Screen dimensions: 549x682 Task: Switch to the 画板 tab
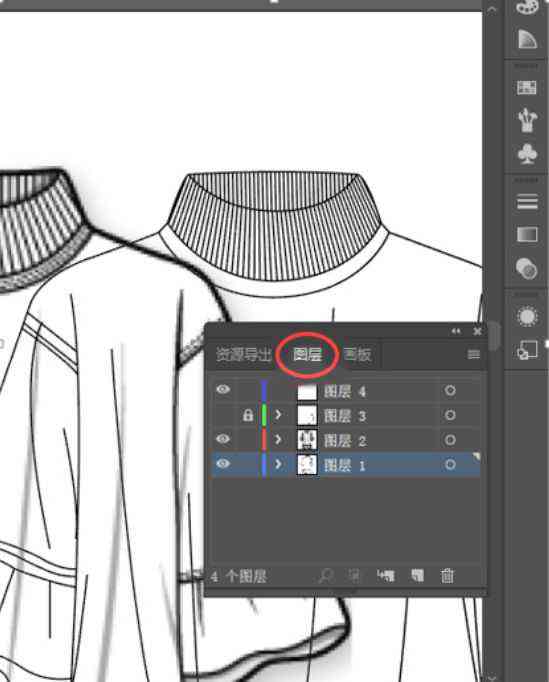[x=357, y=354]
